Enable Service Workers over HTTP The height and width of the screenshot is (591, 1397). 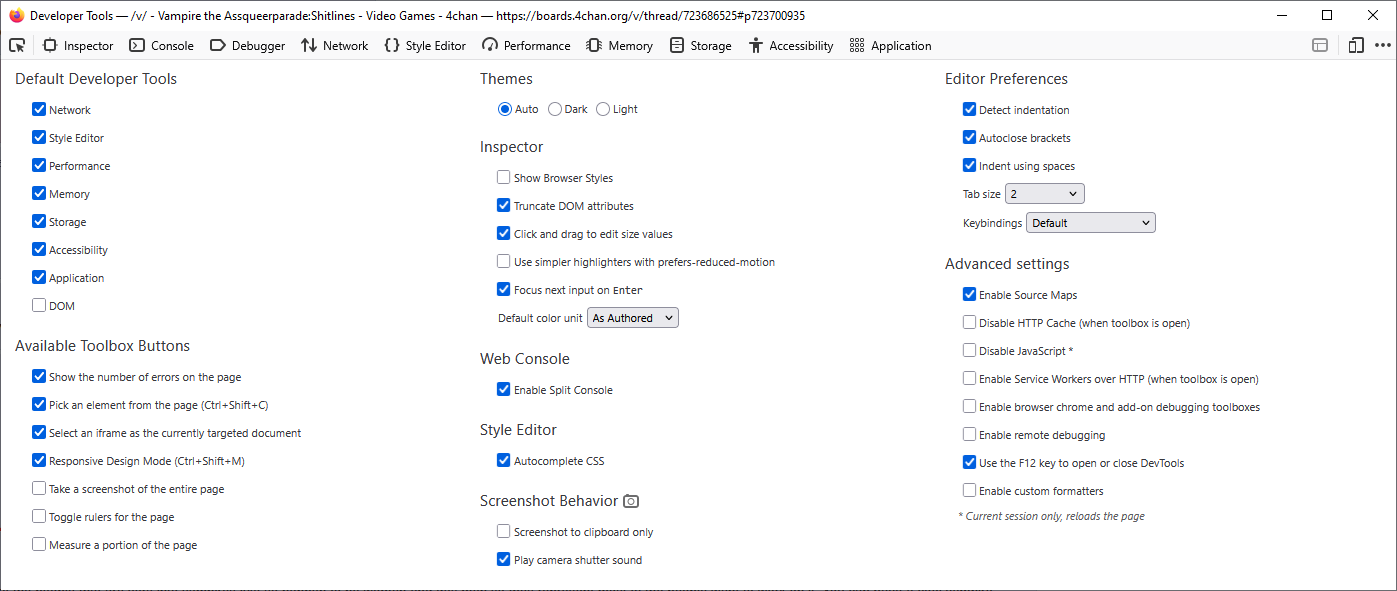click(969, 379)
